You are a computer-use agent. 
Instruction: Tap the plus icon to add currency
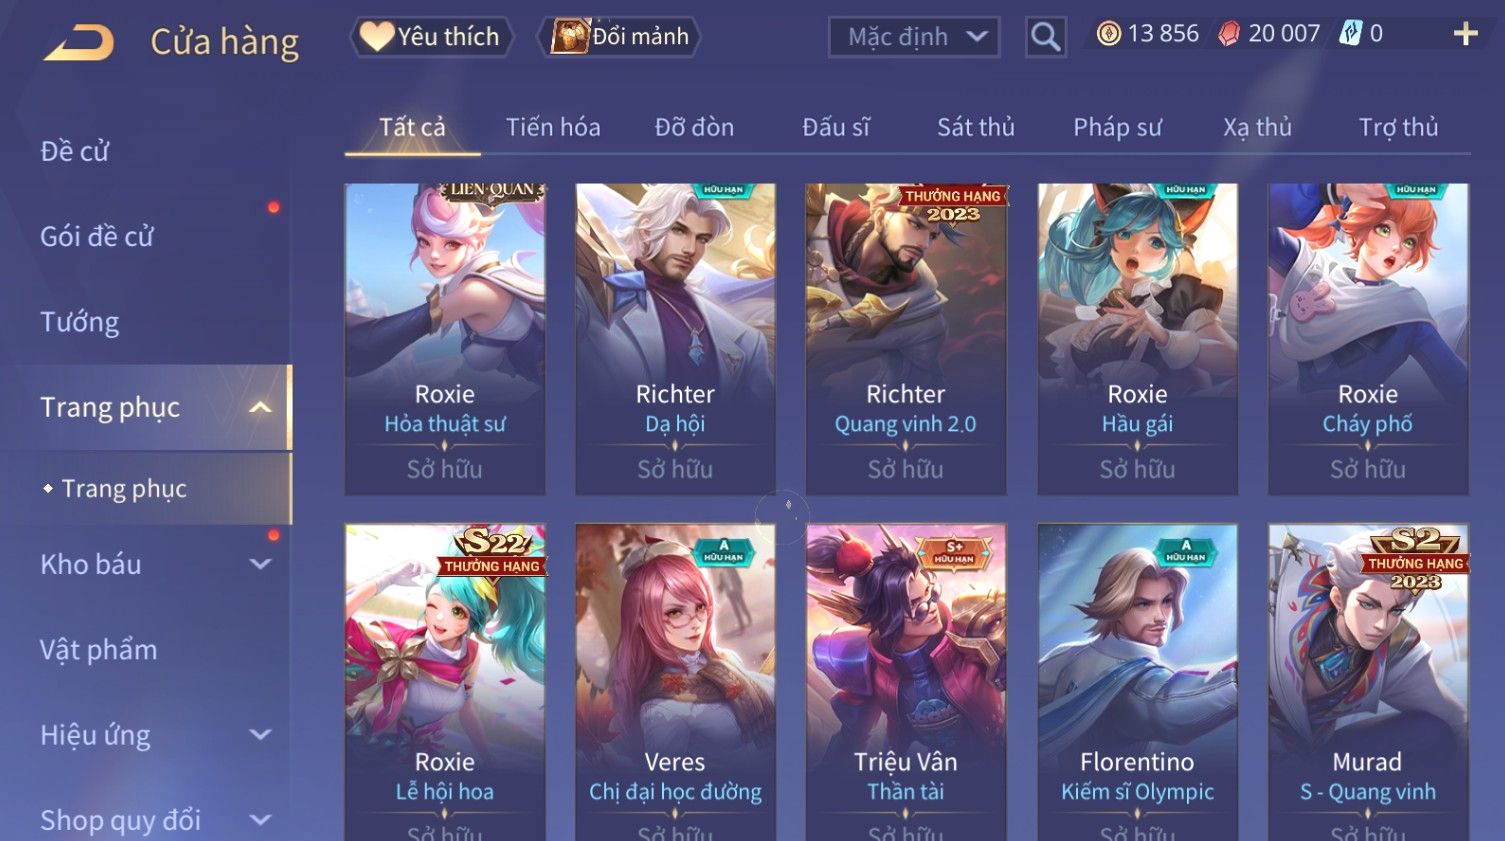pyautogui.click(x=1466, y=34)
